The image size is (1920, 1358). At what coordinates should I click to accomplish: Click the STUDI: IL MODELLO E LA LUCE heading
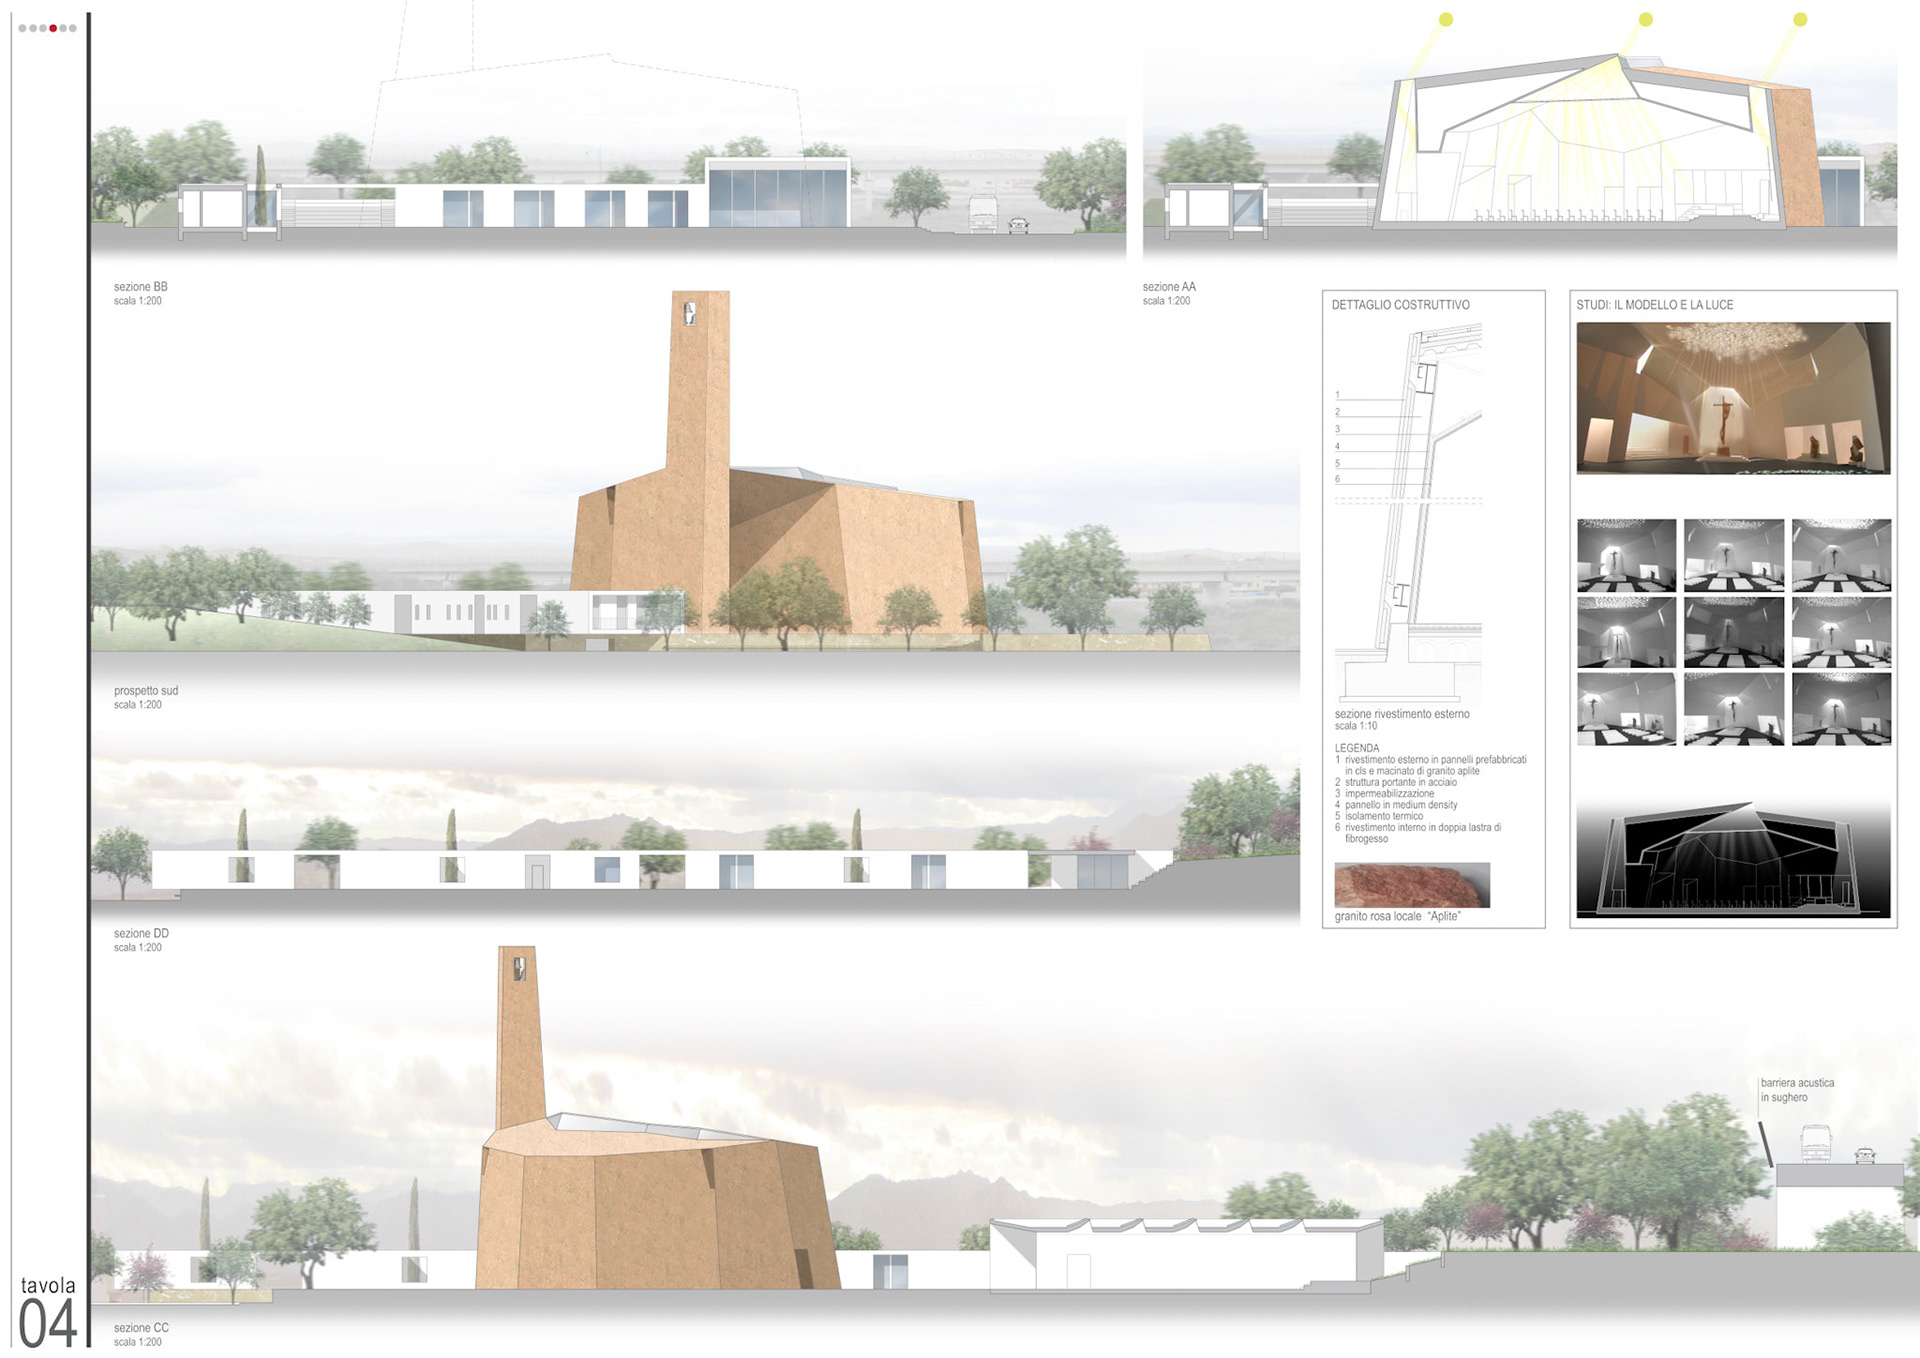1654,305
